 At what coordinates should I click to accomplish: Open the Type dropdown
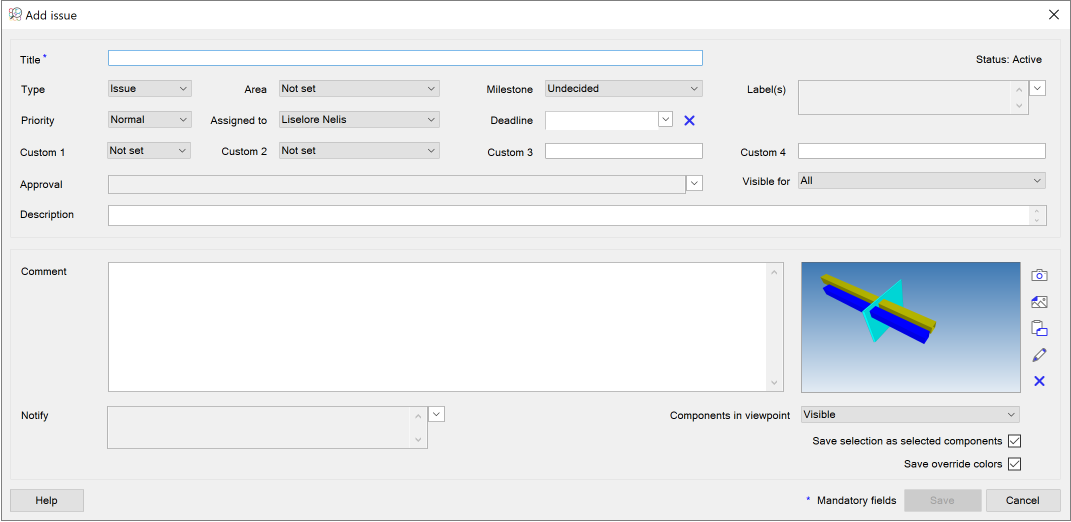click(x=149, y=89)
